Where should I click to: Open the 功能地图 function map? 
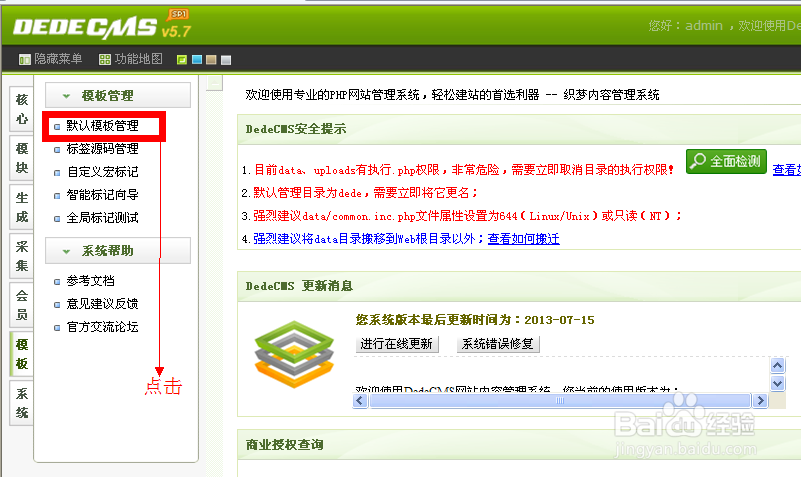[131, 59]
